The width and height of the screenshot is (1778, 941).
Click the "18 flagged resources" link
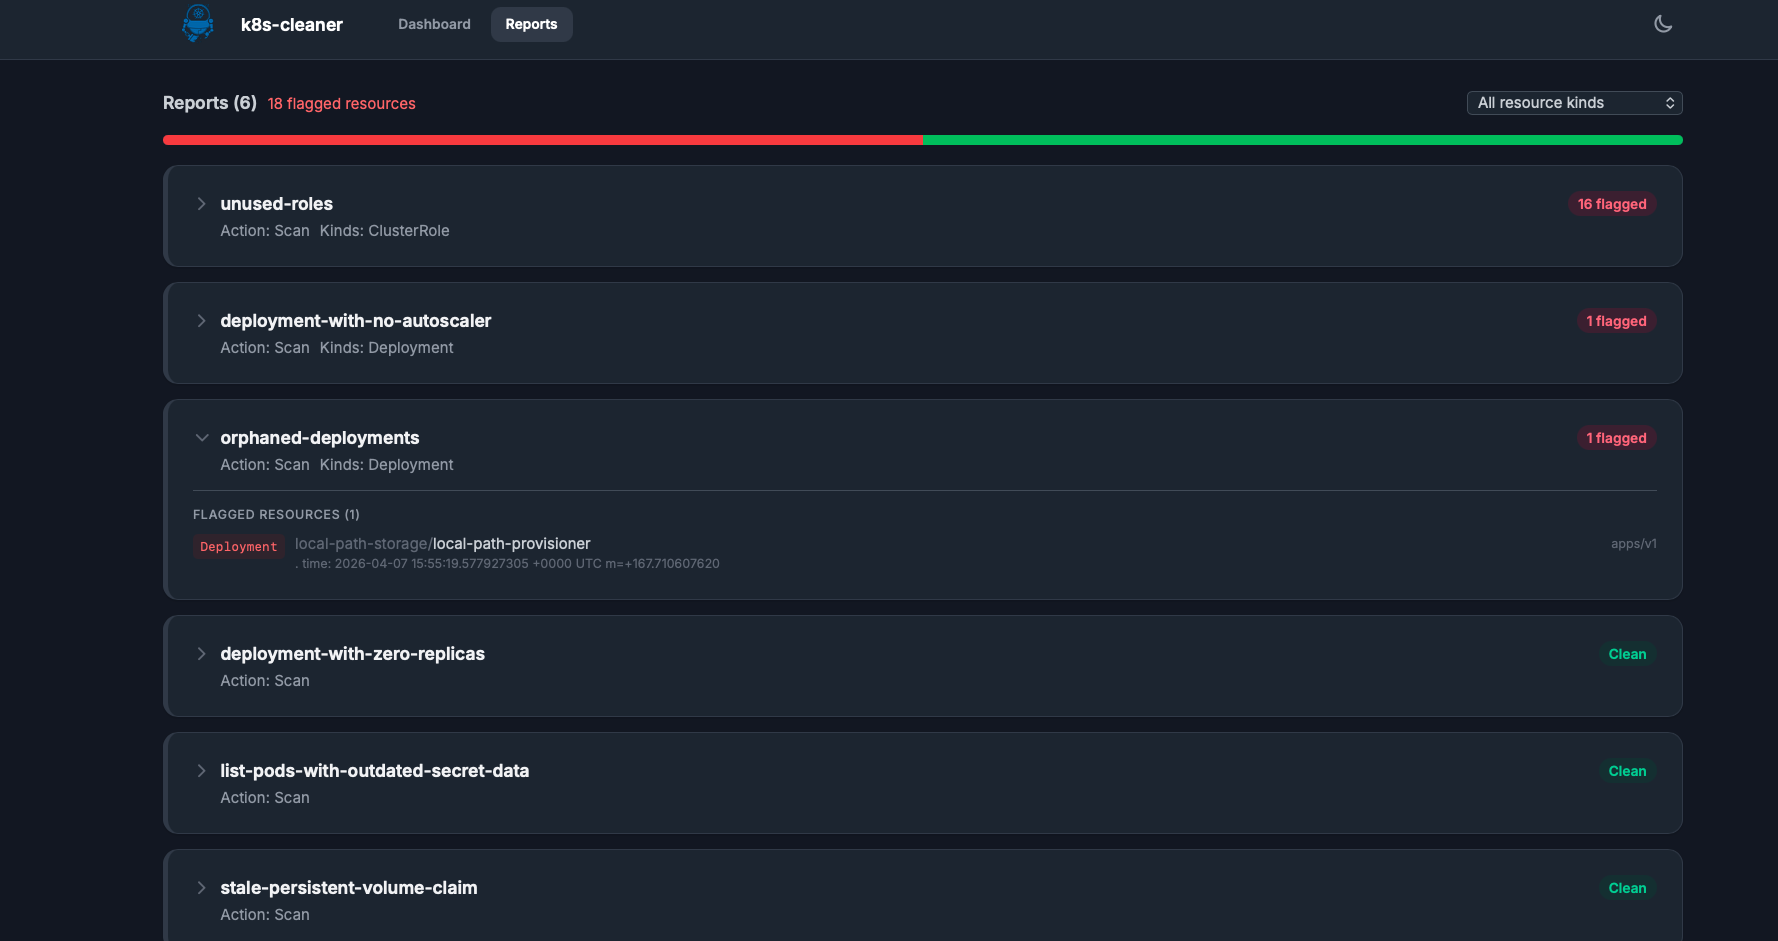pyautogui.click(x=341, y=103)
